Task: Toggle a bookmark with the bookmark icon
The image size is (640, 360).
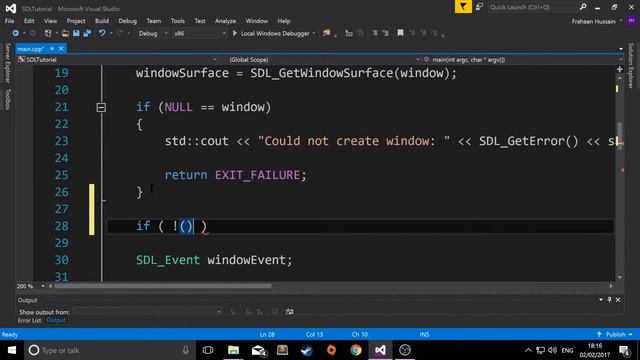Action: 400,33
